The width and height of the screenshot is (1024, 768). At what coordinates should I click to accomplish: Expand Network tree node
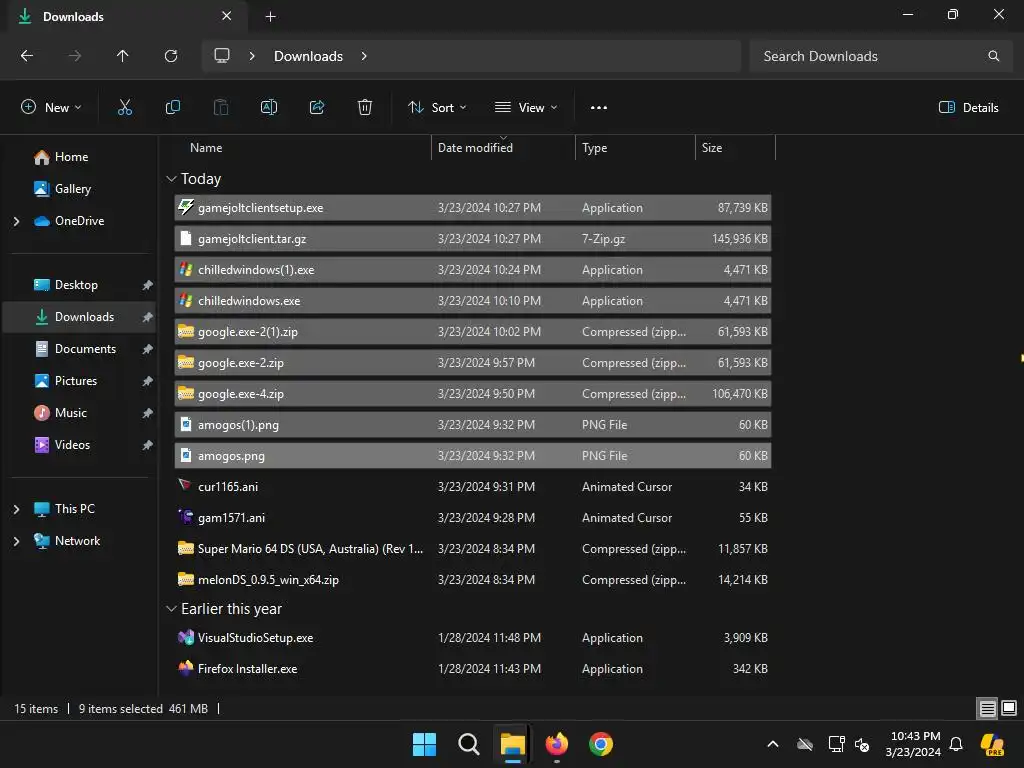16,541
